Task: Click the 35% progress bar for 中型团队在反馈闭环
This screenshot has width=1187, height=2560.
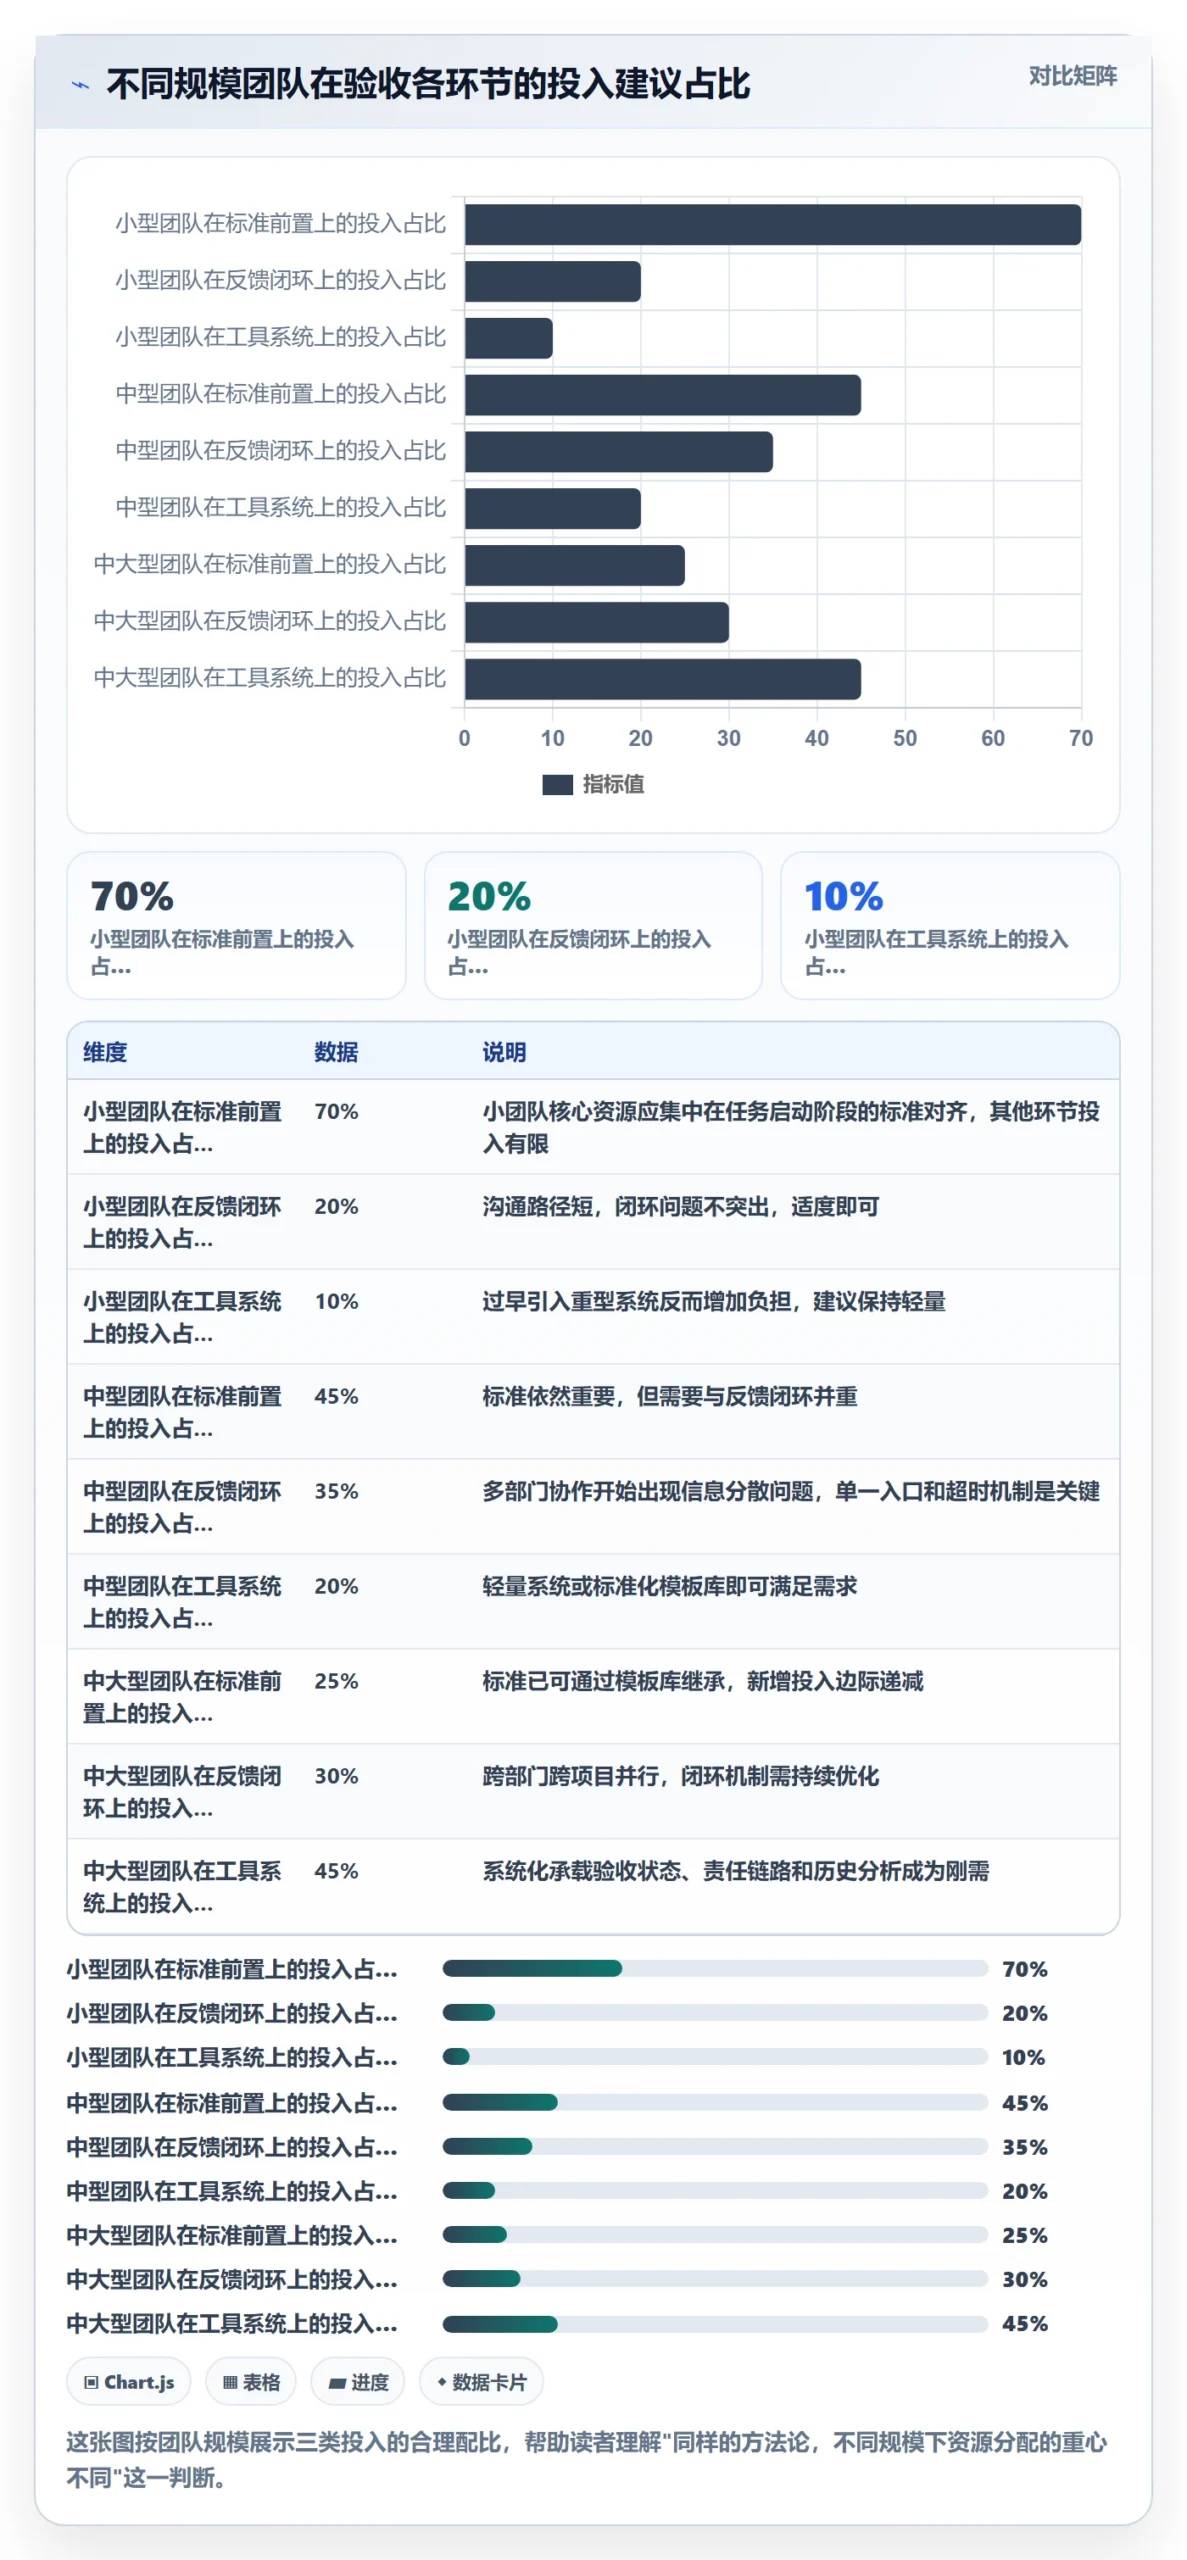Action: (715, 2146)
